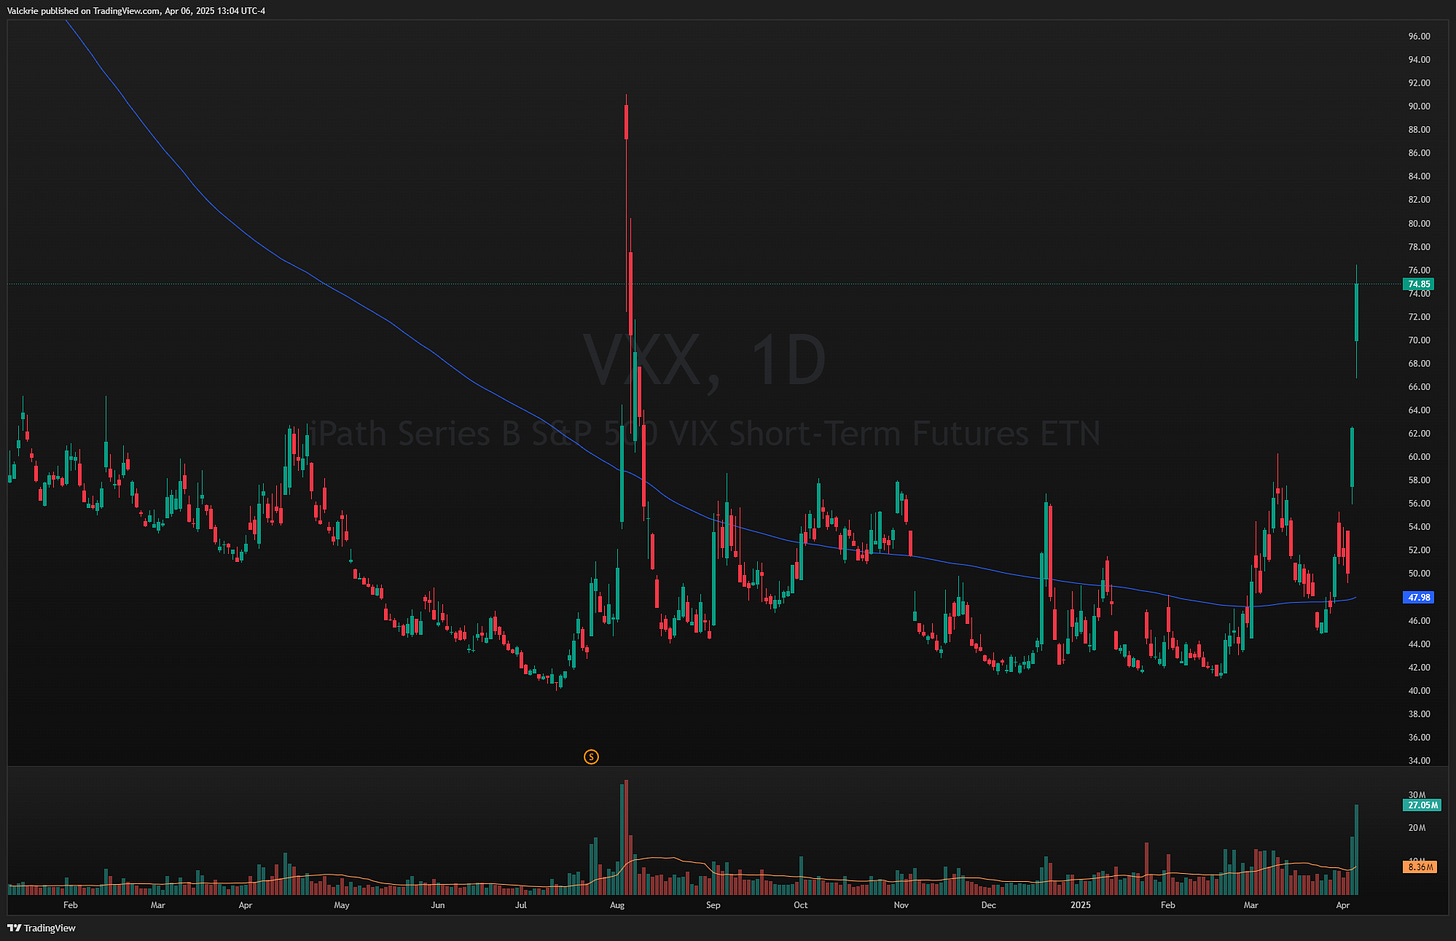Click the 2025 label on time axis

(1081, 905)
